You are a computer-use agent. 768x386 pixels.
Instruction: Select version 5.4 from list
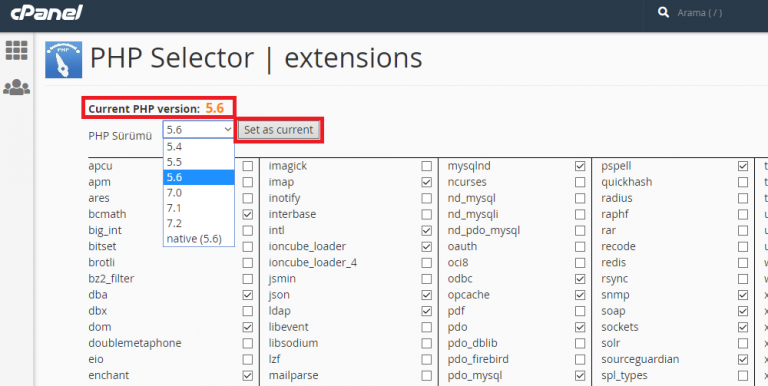pos(199,146)
